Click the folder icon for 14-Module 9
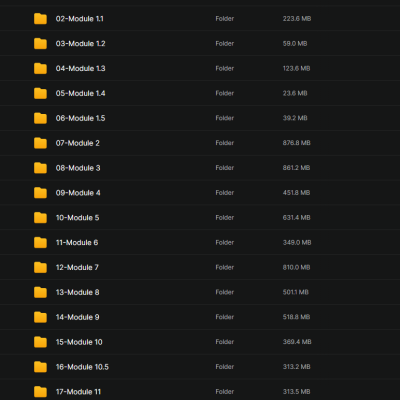The height and width of the screenshot is (400, 400). click(x=40, y=317)
